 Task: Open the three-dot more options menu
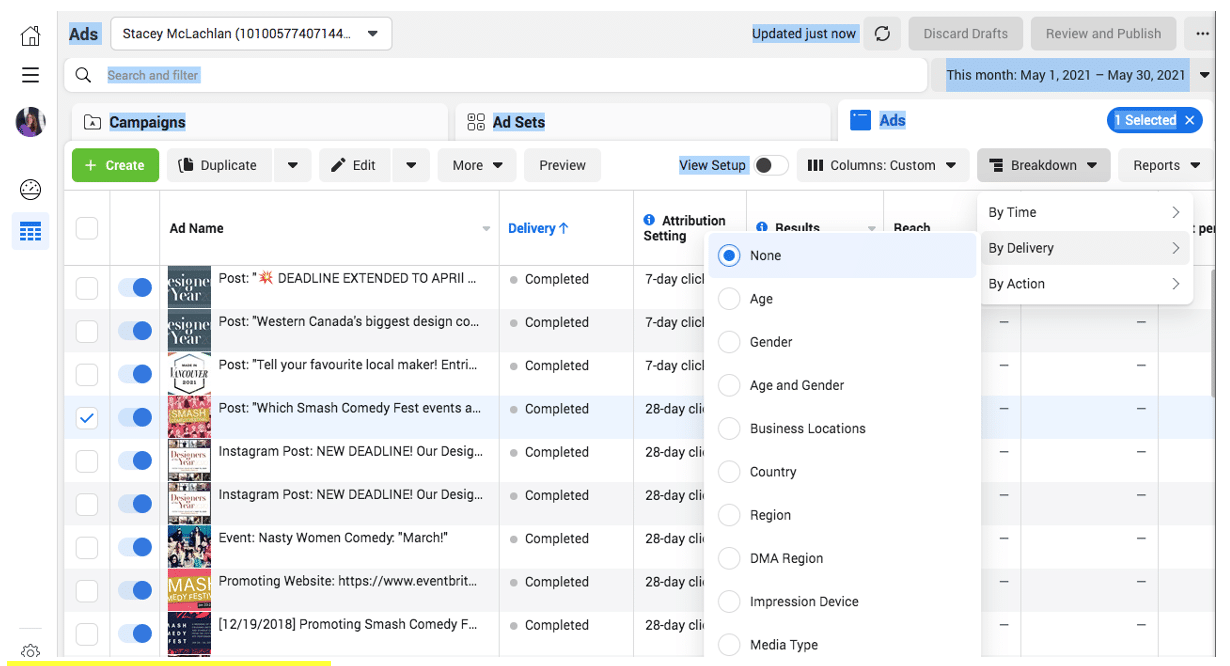1202,34
